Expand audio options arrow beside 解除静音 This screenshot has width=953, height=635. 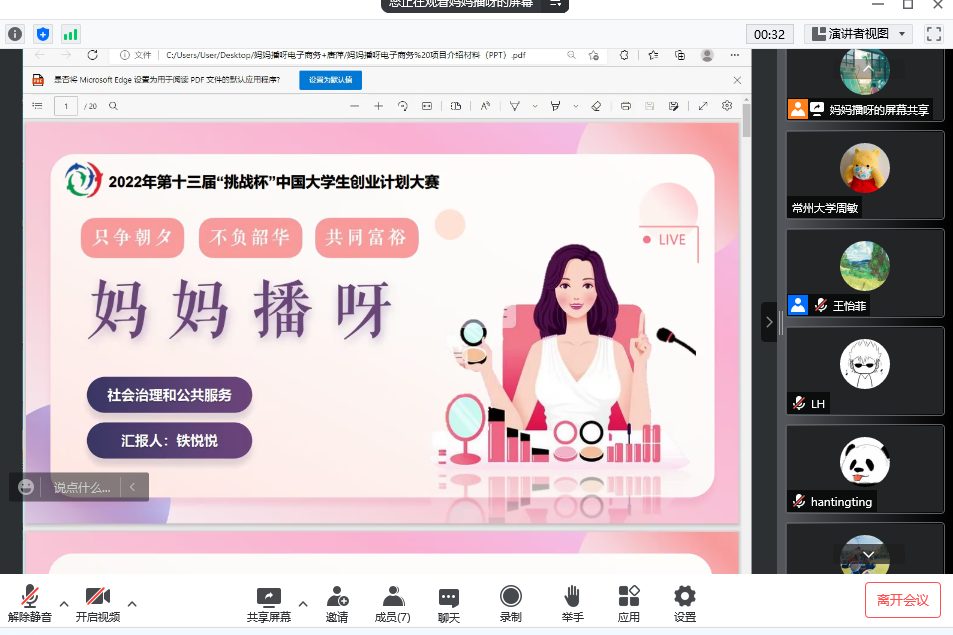click(64, 603)
